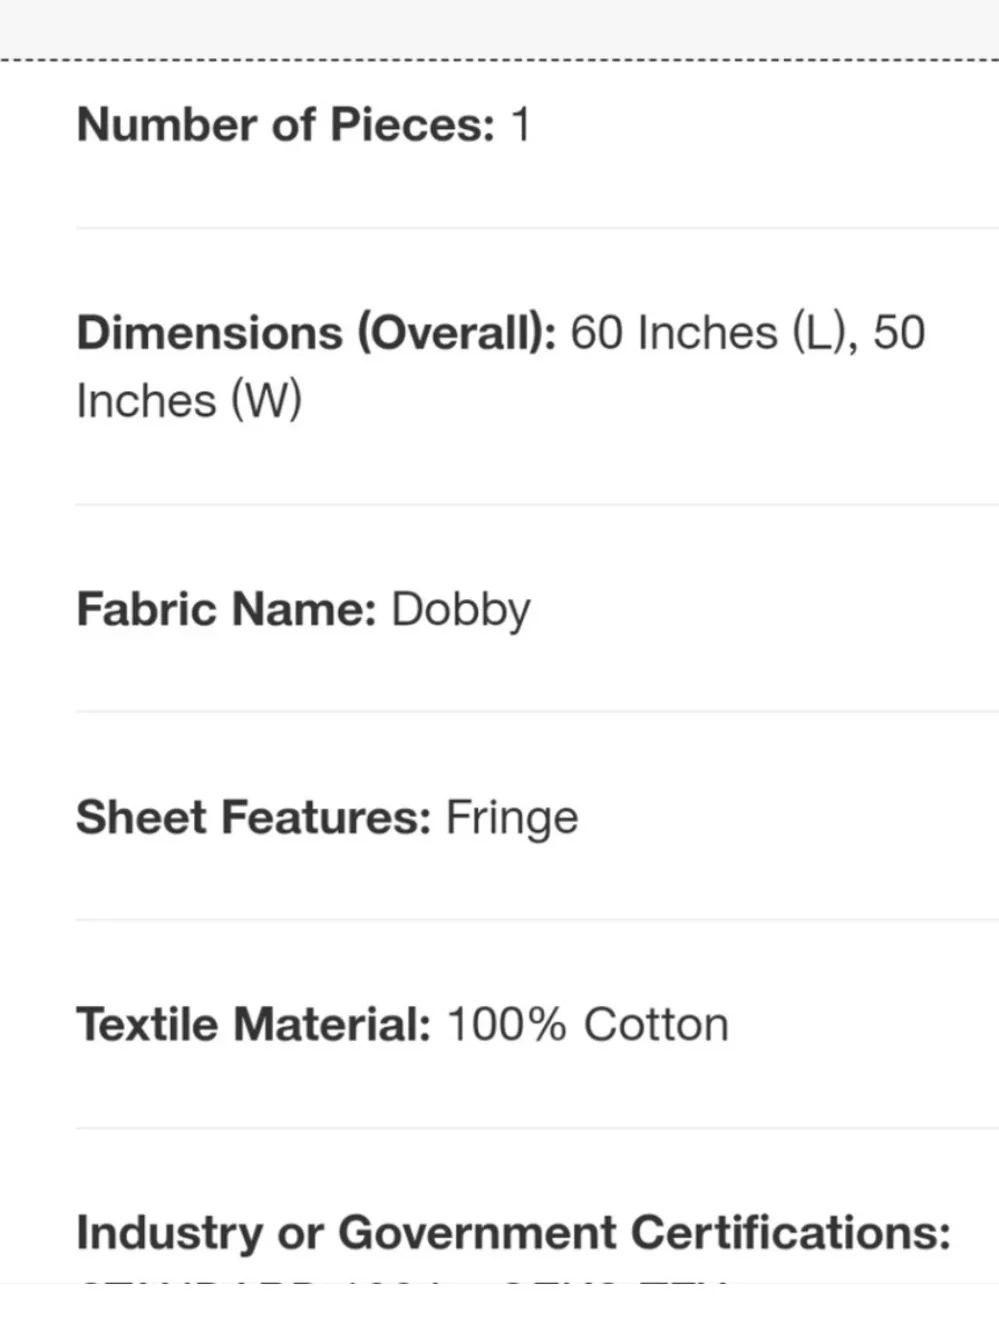Image resolution: width=999 pixels, height=1333 pixels.
Task: Click the divider below Textile Material
Action: point(537,1128)
